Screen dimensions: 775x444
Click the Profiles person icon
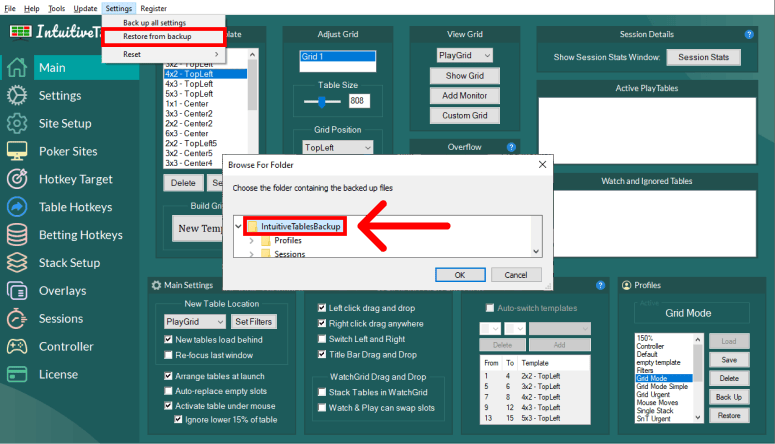[626, 285]
